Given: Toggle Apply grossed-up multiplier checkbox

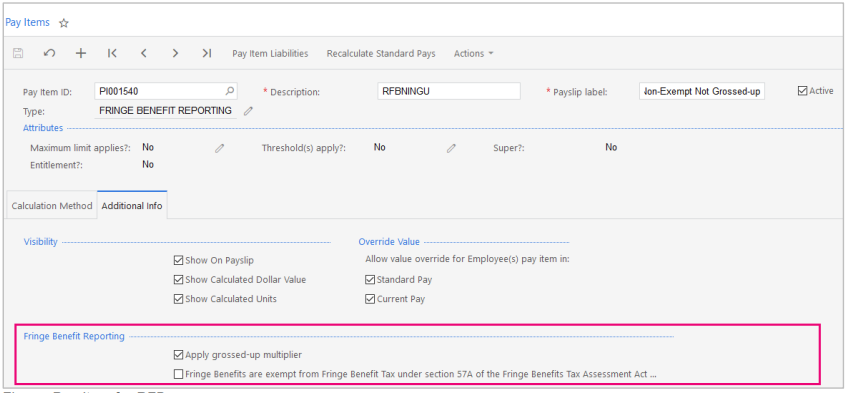Looking at the screenshot, I should click(x=178, y=355).
